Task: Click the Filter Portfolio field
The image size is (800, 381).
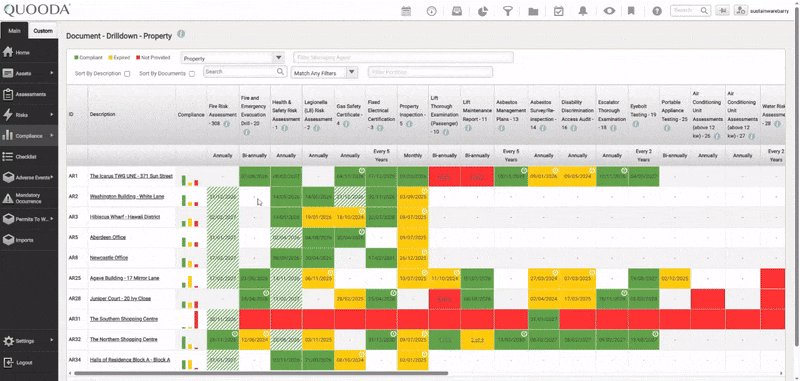Action: tap(430, 72)
